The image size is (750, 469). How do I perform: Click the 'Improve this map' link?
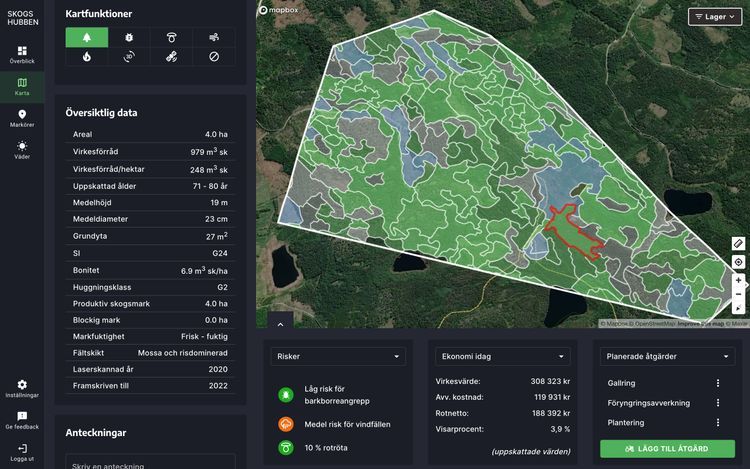tap(700, 324)
